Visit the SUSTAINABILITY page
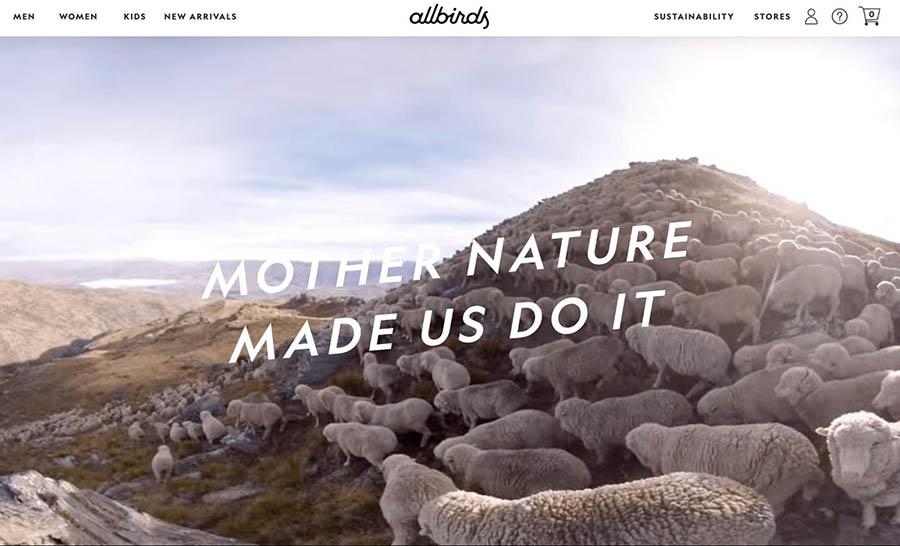The width and height of the screenshot is (900, 546). tap(694, 17)
